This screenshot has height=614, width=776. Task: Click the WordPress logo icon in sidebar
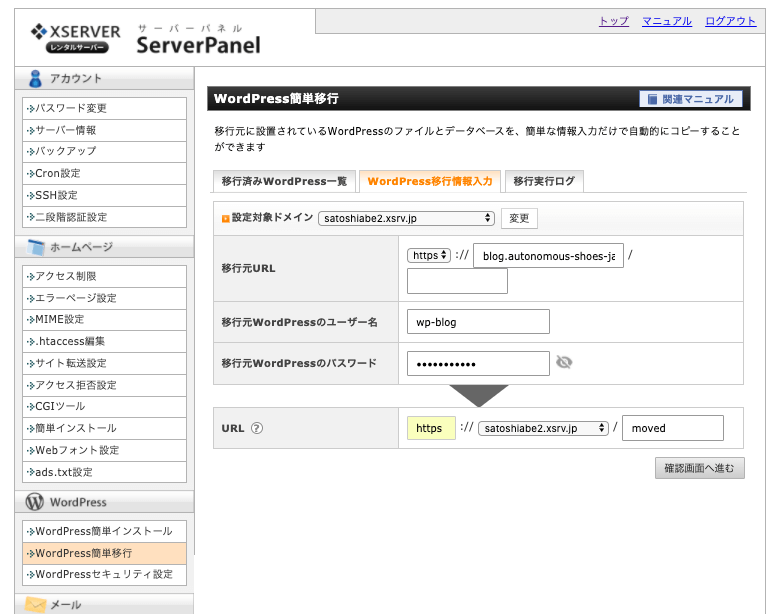[35, 502]
